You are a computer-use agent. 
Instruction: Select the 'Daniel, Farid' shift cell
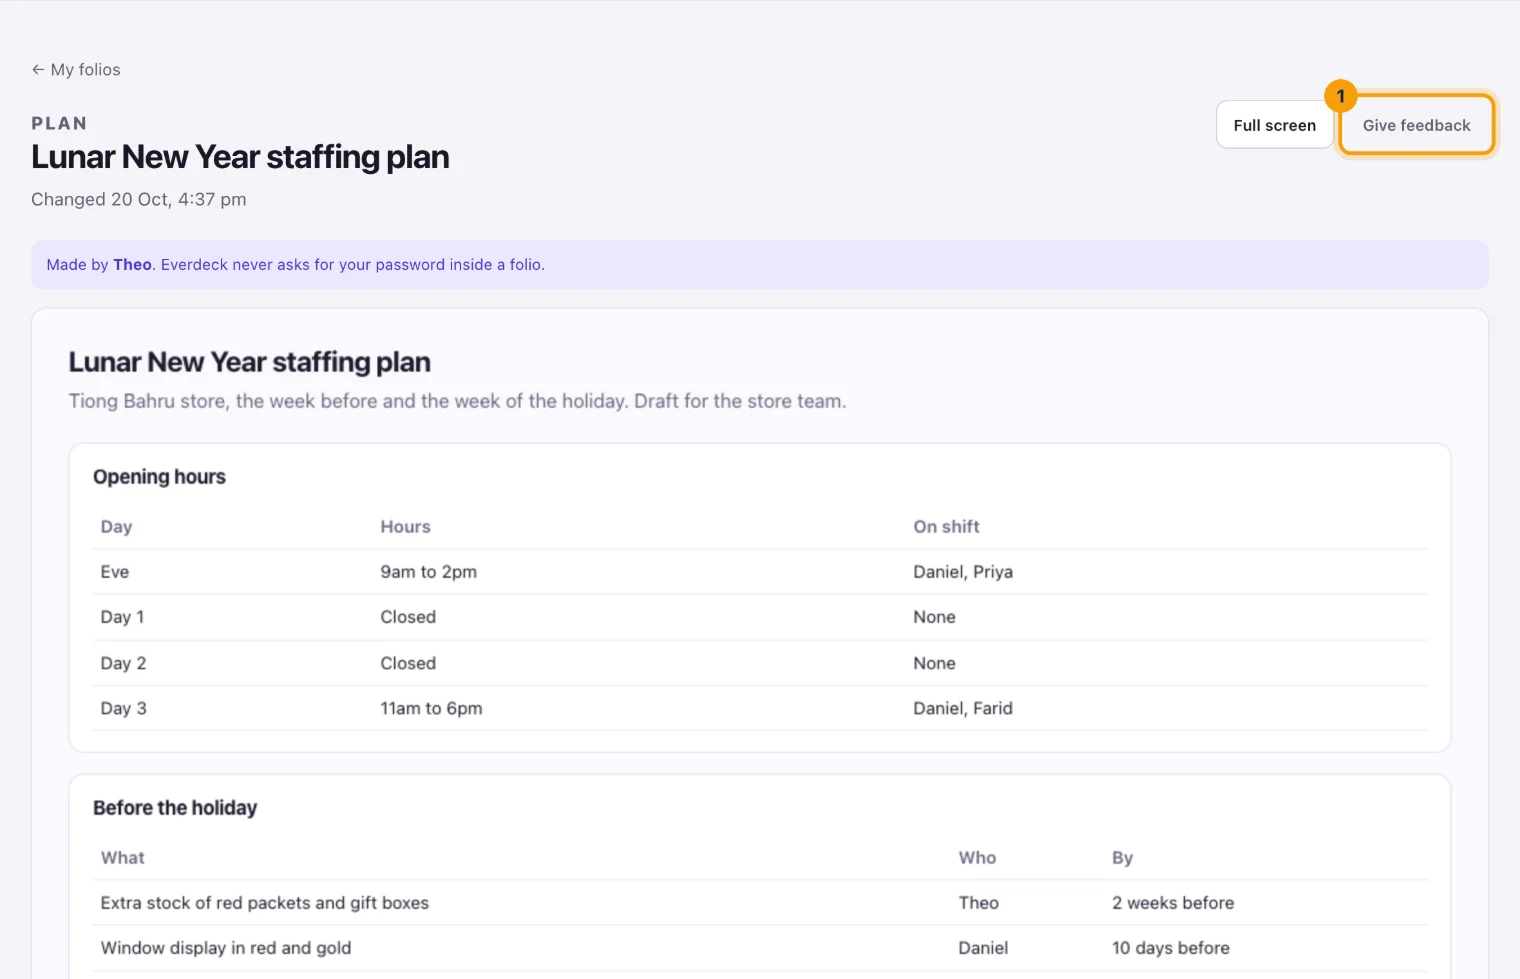tap(963, 708)
